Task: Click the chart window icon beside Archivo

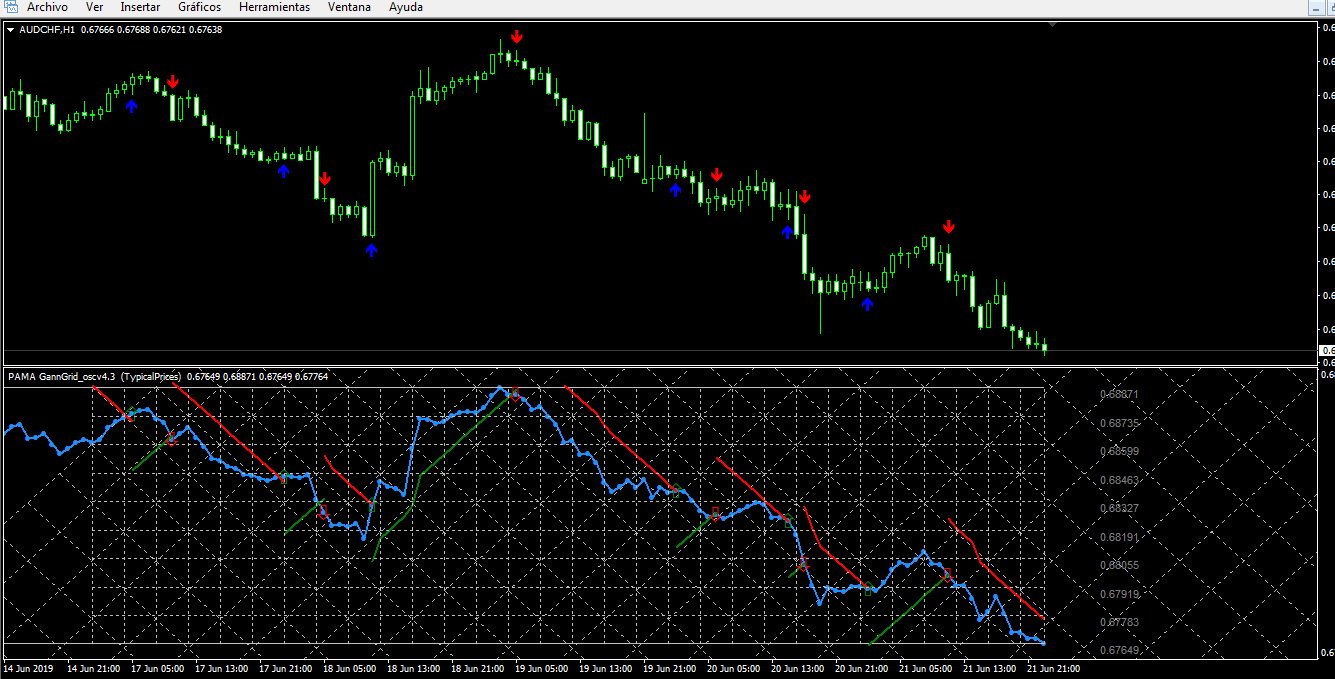Action: pyautogui.click(x=9, y=6)
